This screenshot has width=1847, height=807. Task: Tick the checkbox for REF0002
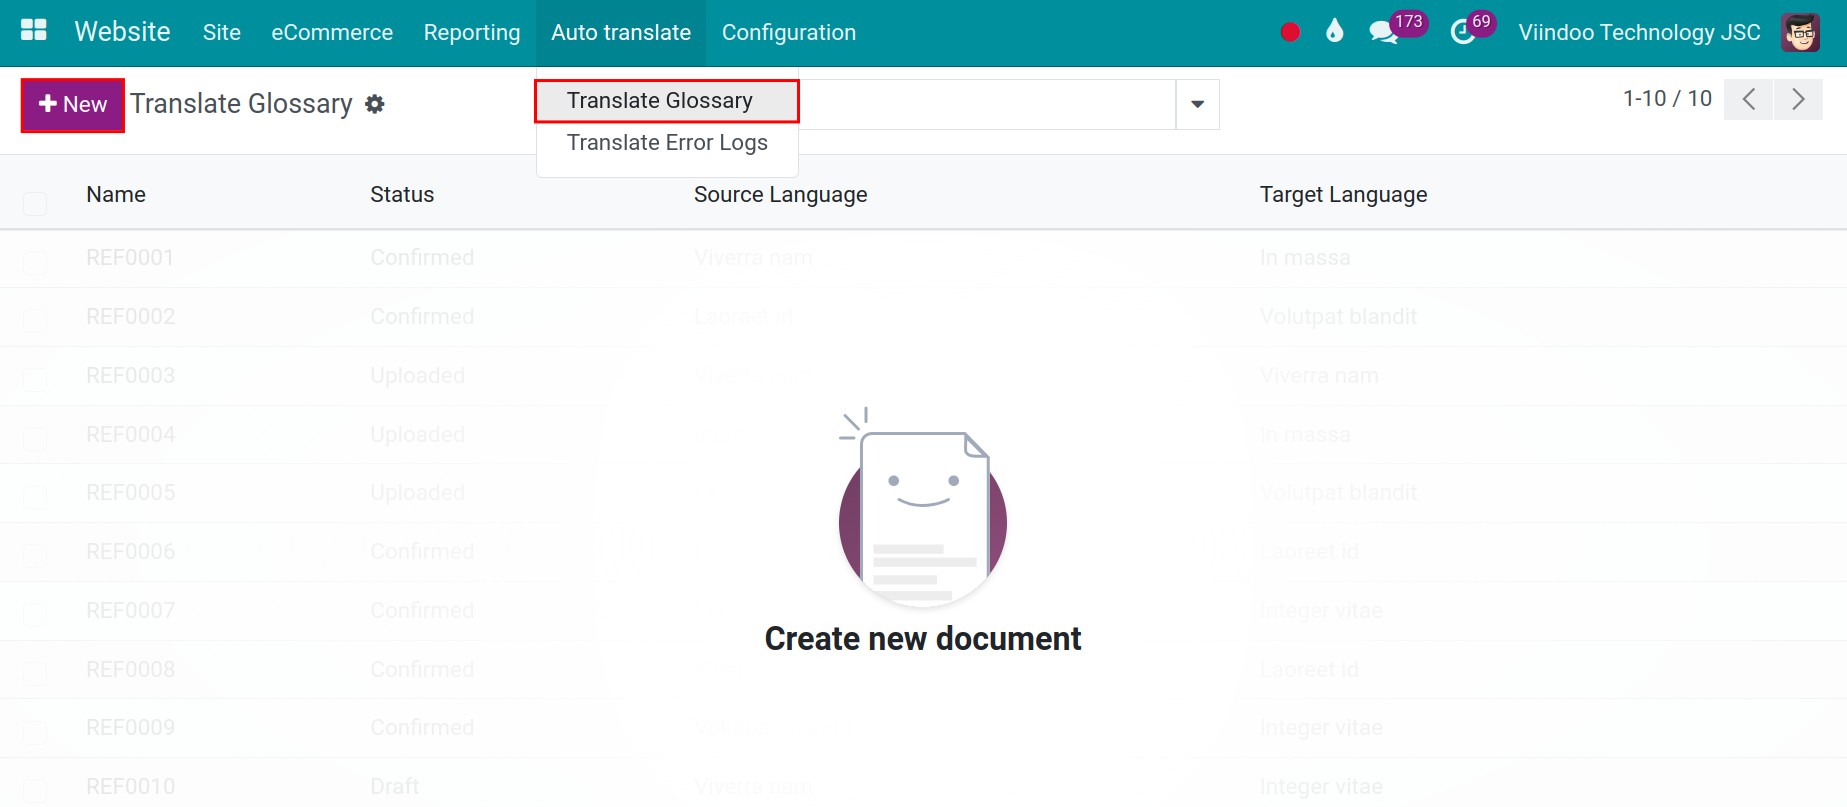tap(35, 321)
